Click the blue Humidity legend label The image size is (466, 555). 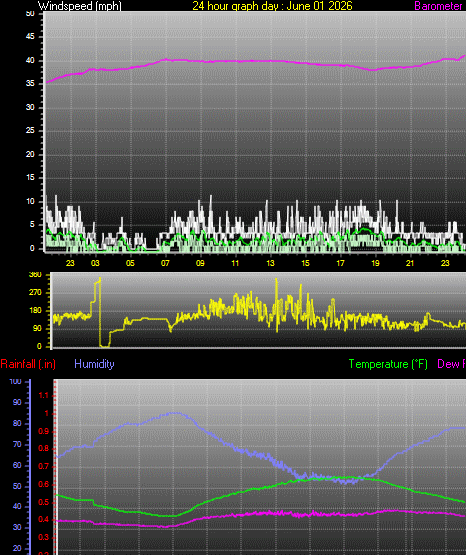94,364
